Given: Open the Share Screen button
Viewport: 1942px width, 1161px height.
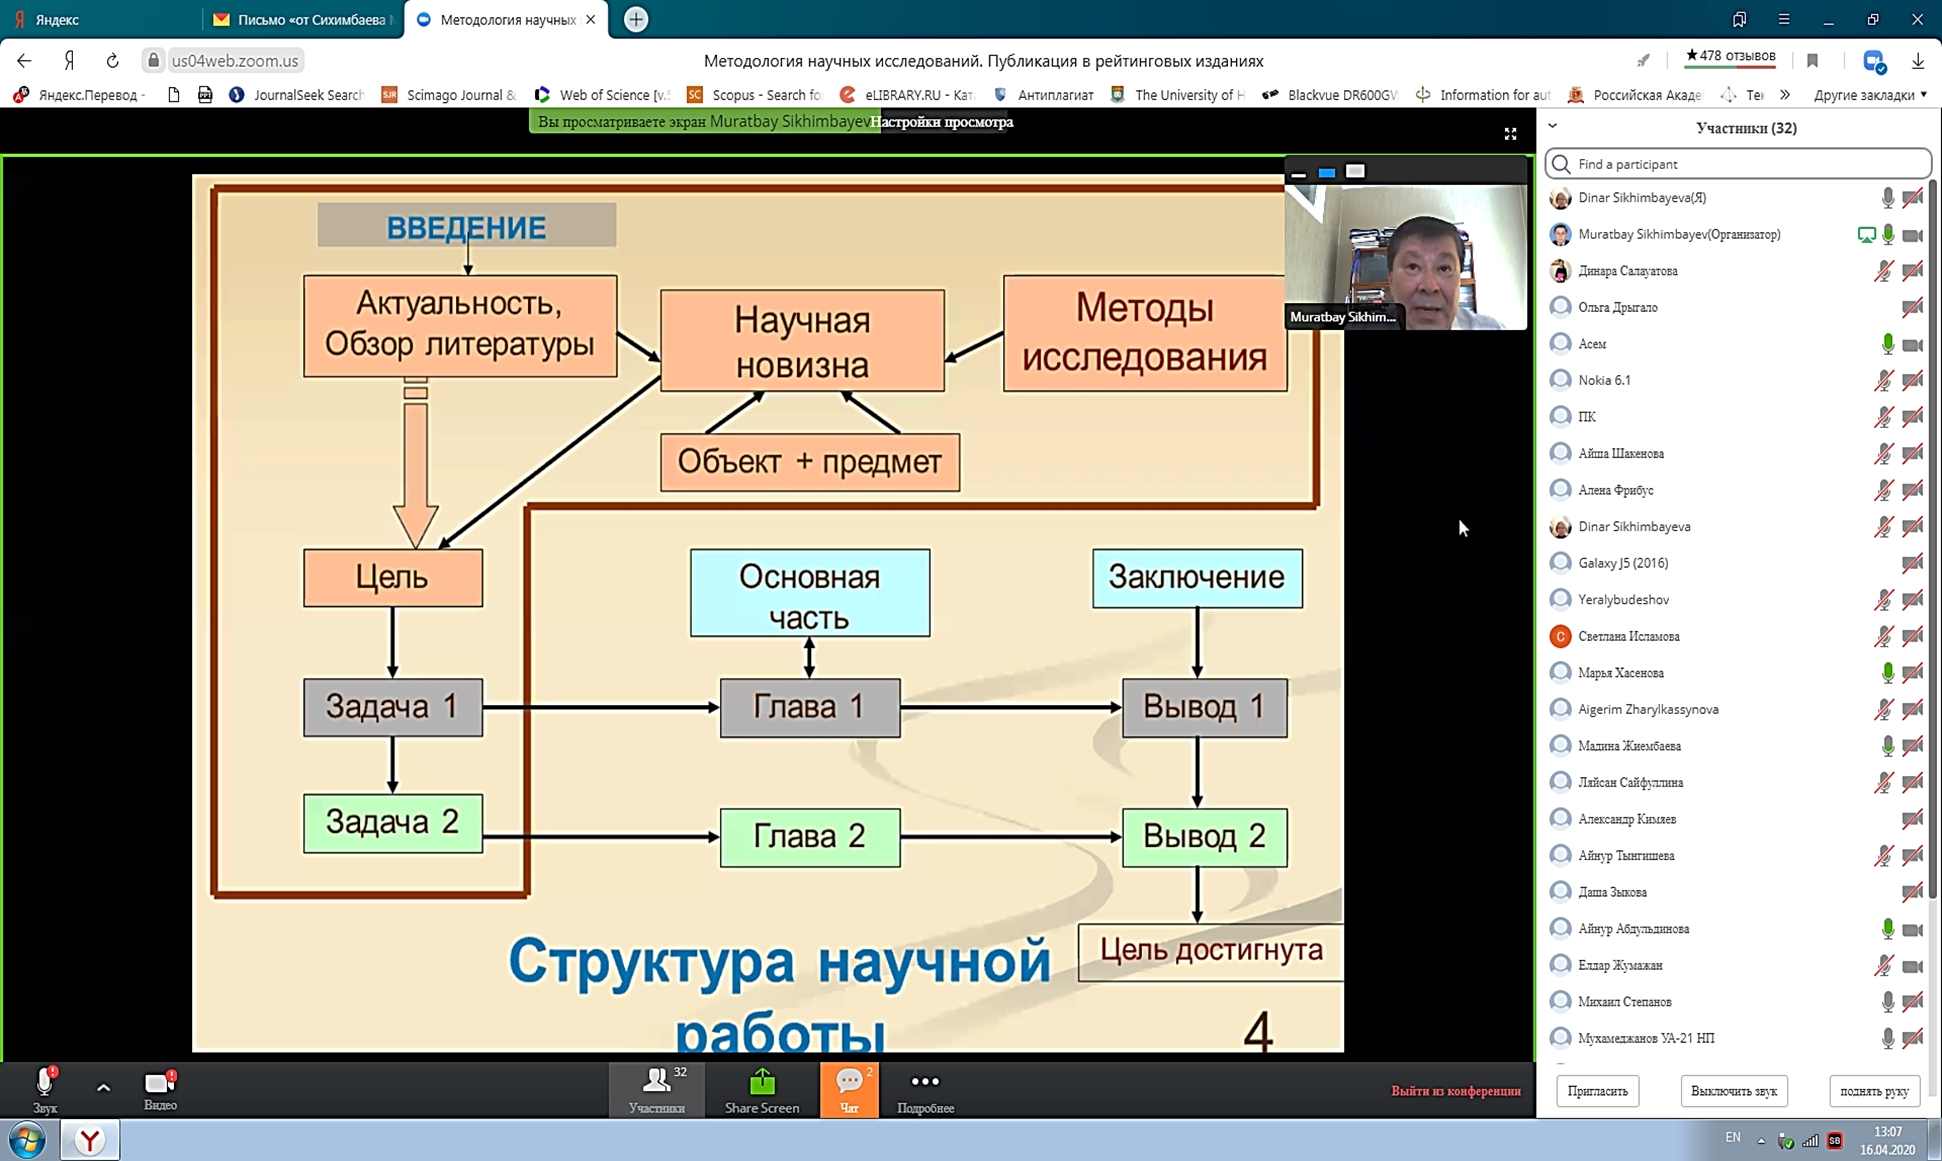Looking at the screenshot, I should (x=761, y=1089).
